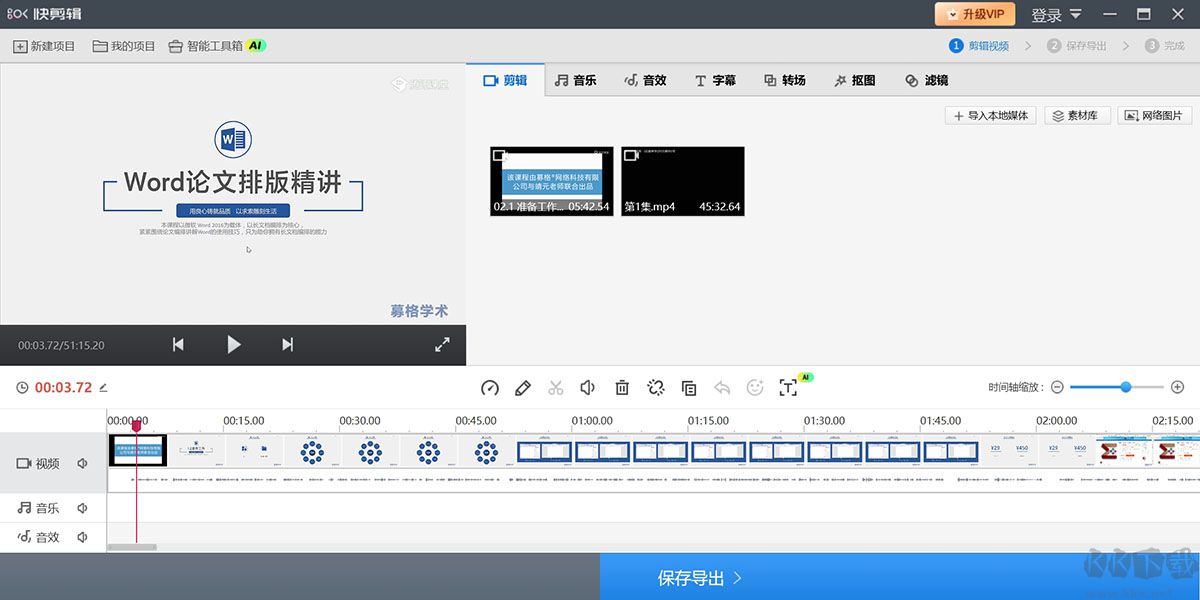
Task: Toggle the 音乐 track audio off
Action: tap(82, 508)
